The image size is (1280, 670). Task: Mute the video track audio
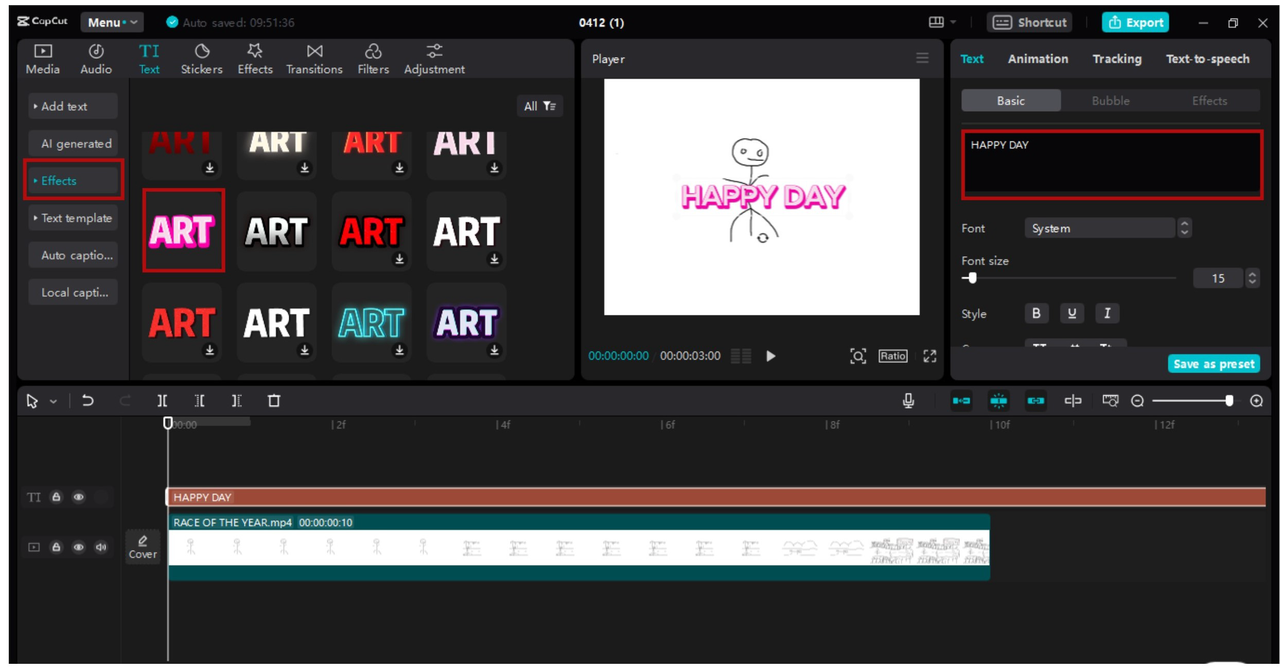100,547
